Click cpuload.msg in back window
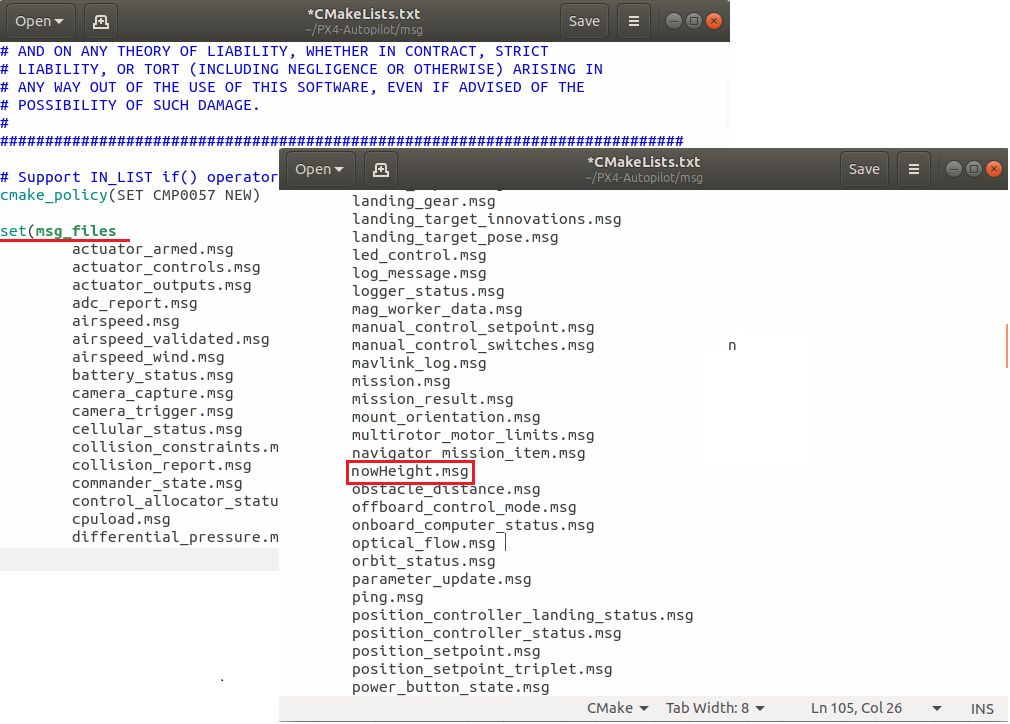This screenshot has width=1010, height=724. tap(121, 520)
